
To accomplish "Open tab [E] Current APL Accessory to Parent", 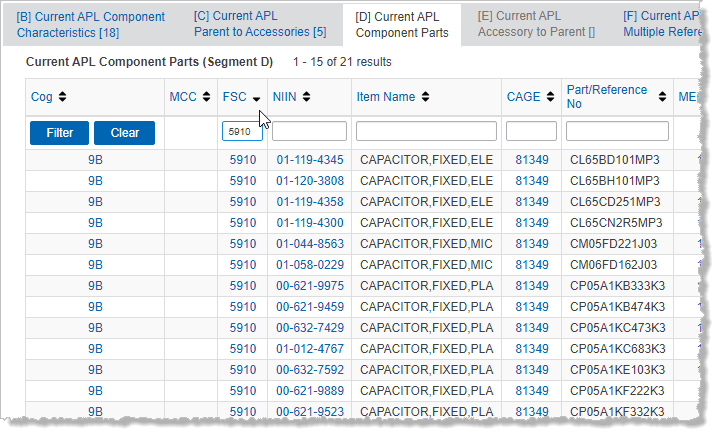I will [x=536, y=24].
